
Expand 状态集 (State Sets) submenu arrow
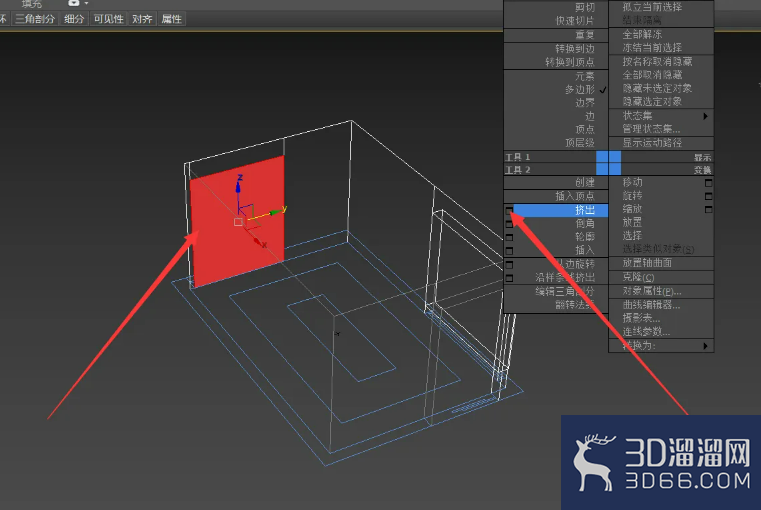(x=705, y=116)
